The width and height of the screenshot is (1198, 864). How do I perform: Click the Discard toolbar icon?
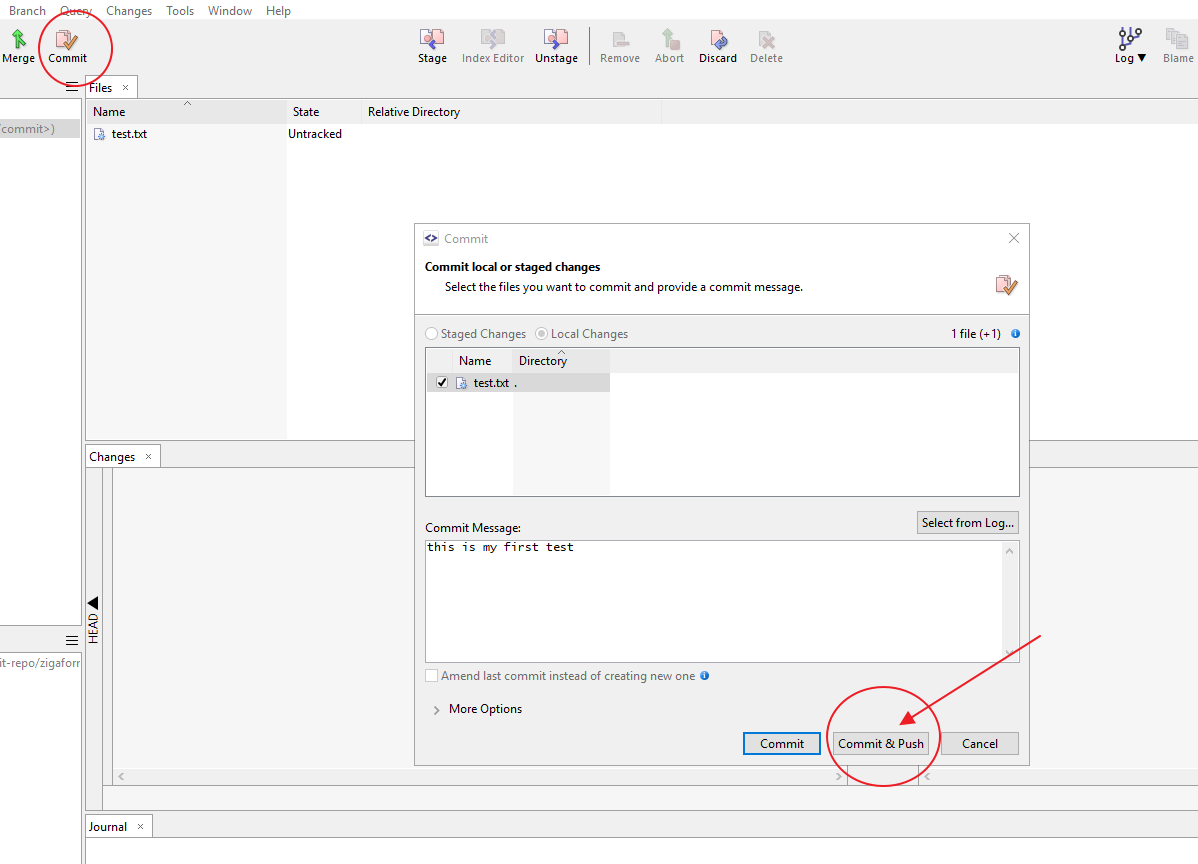[717, 45]
